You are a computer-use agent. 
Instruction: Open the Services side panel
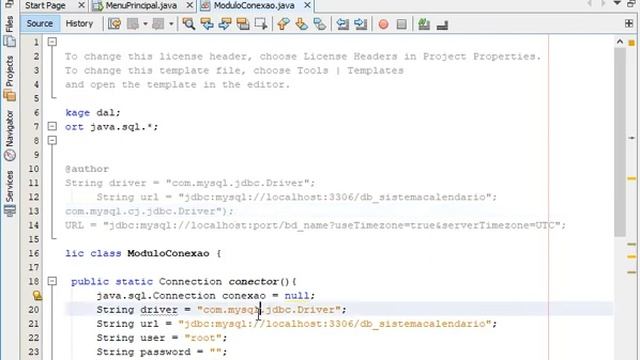[x=9, y=193]
